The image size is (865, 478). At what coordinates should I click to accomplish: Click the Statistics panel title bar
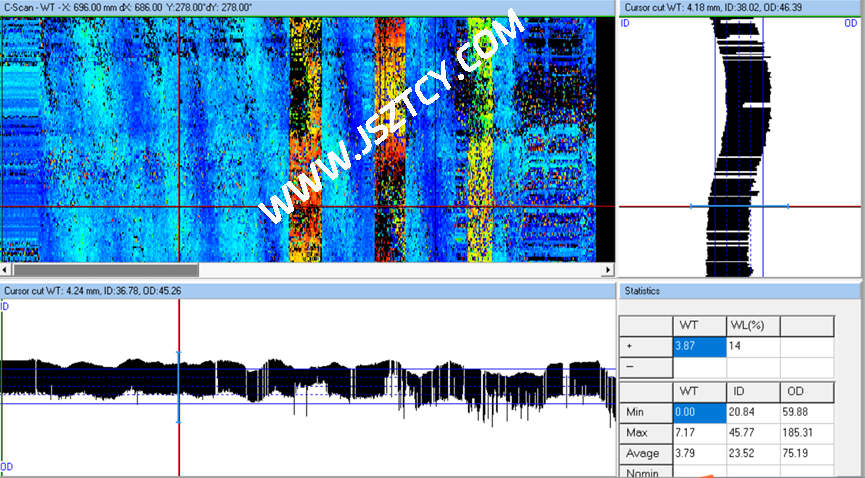coord(740,291)
